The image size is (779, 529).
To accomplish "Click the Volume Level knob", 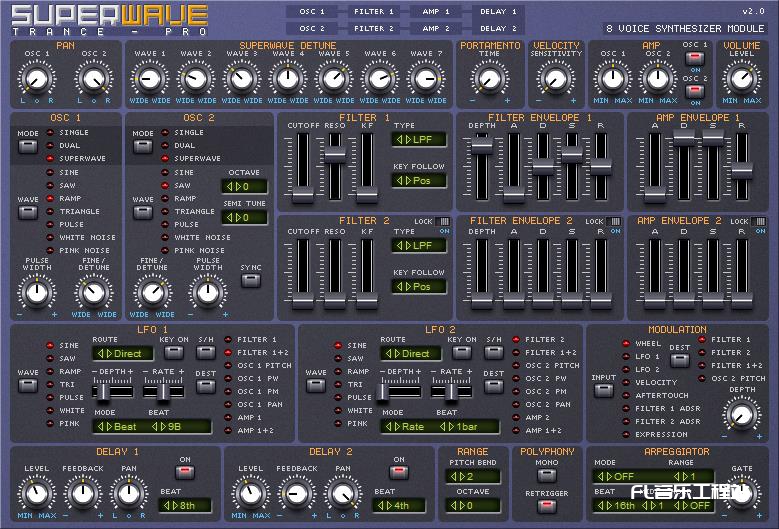I will 741,78.
